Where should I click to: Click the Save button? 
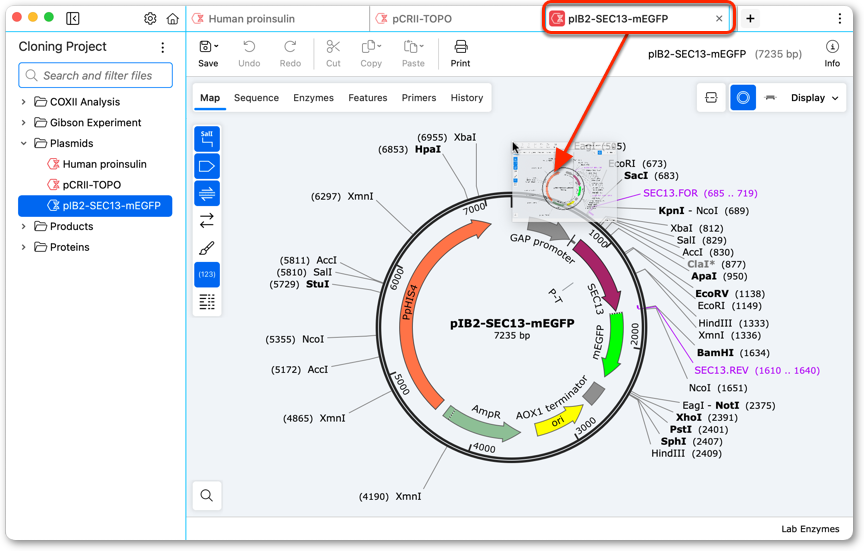208,53
